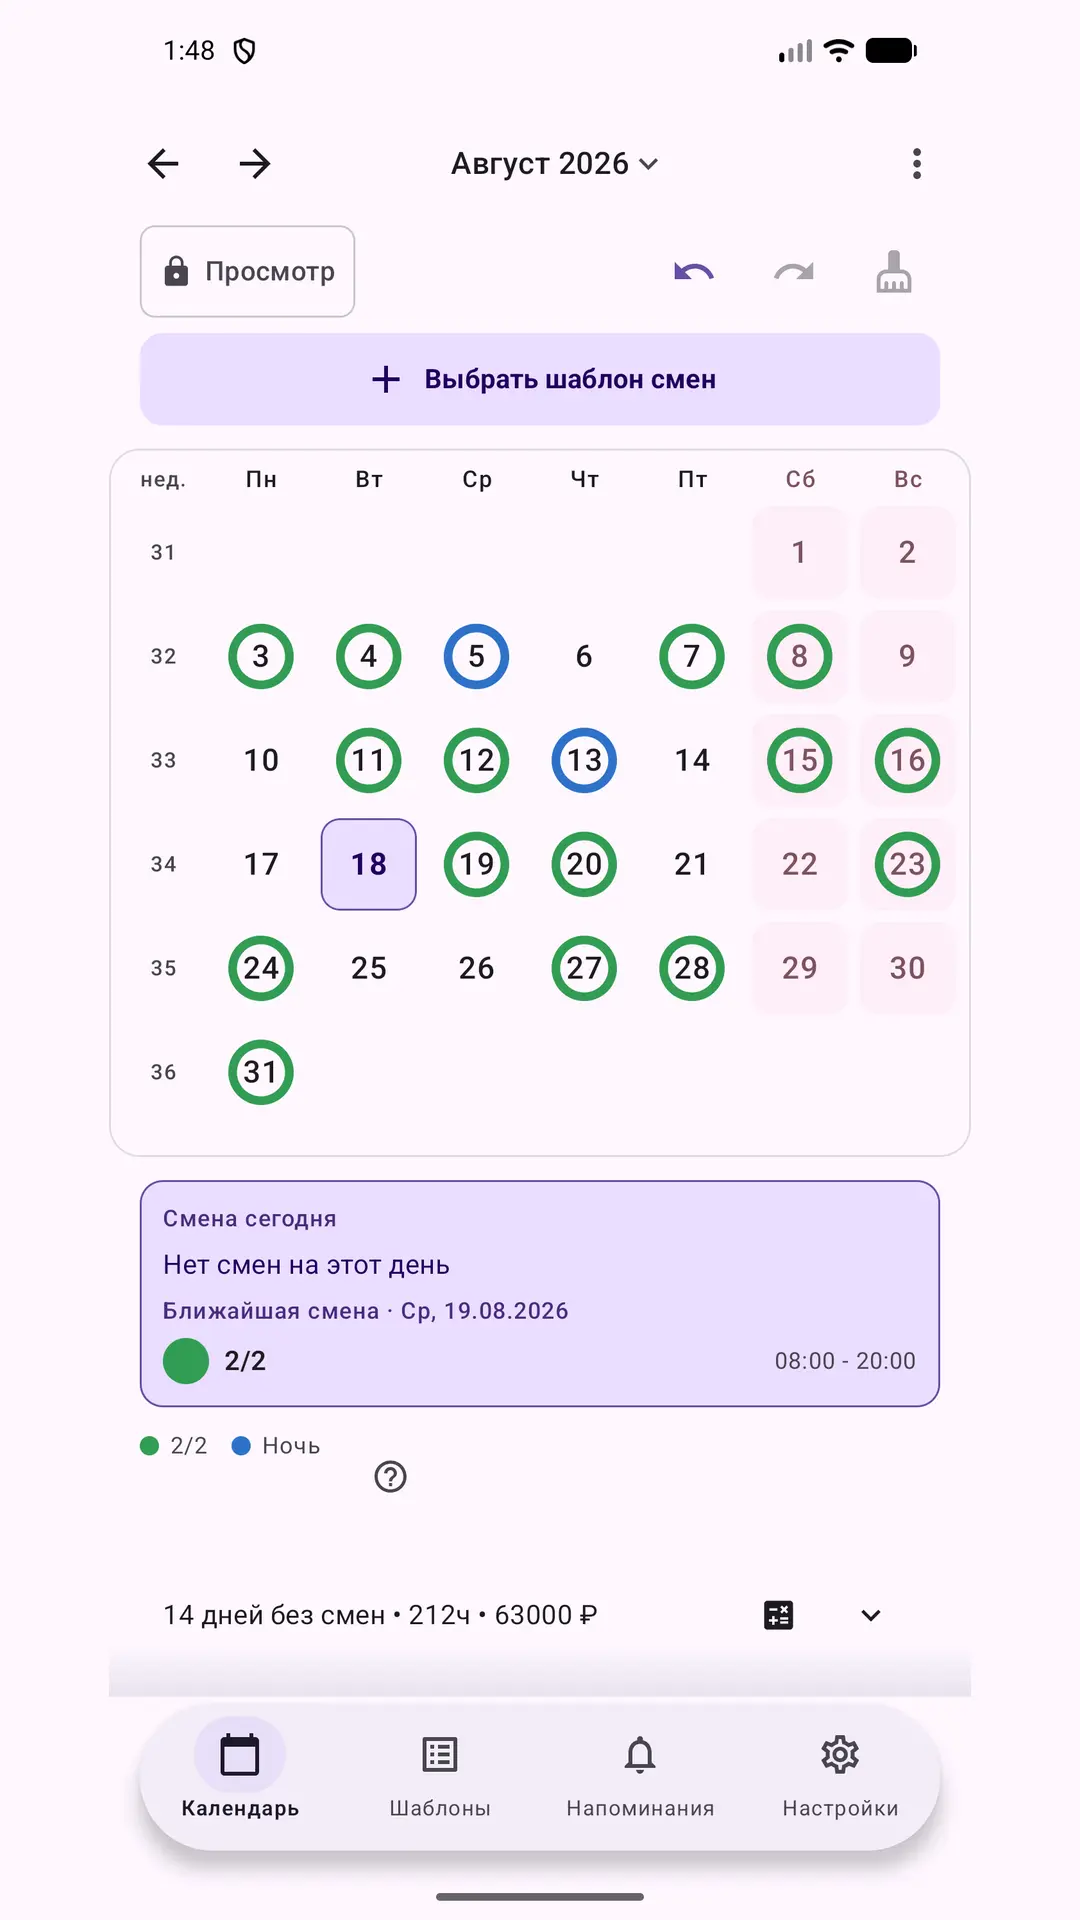Toggle the Ночь legend filter
Image resolution: width=1080 pixels, height=1920 pixels.
click(x=276, y=1446)
